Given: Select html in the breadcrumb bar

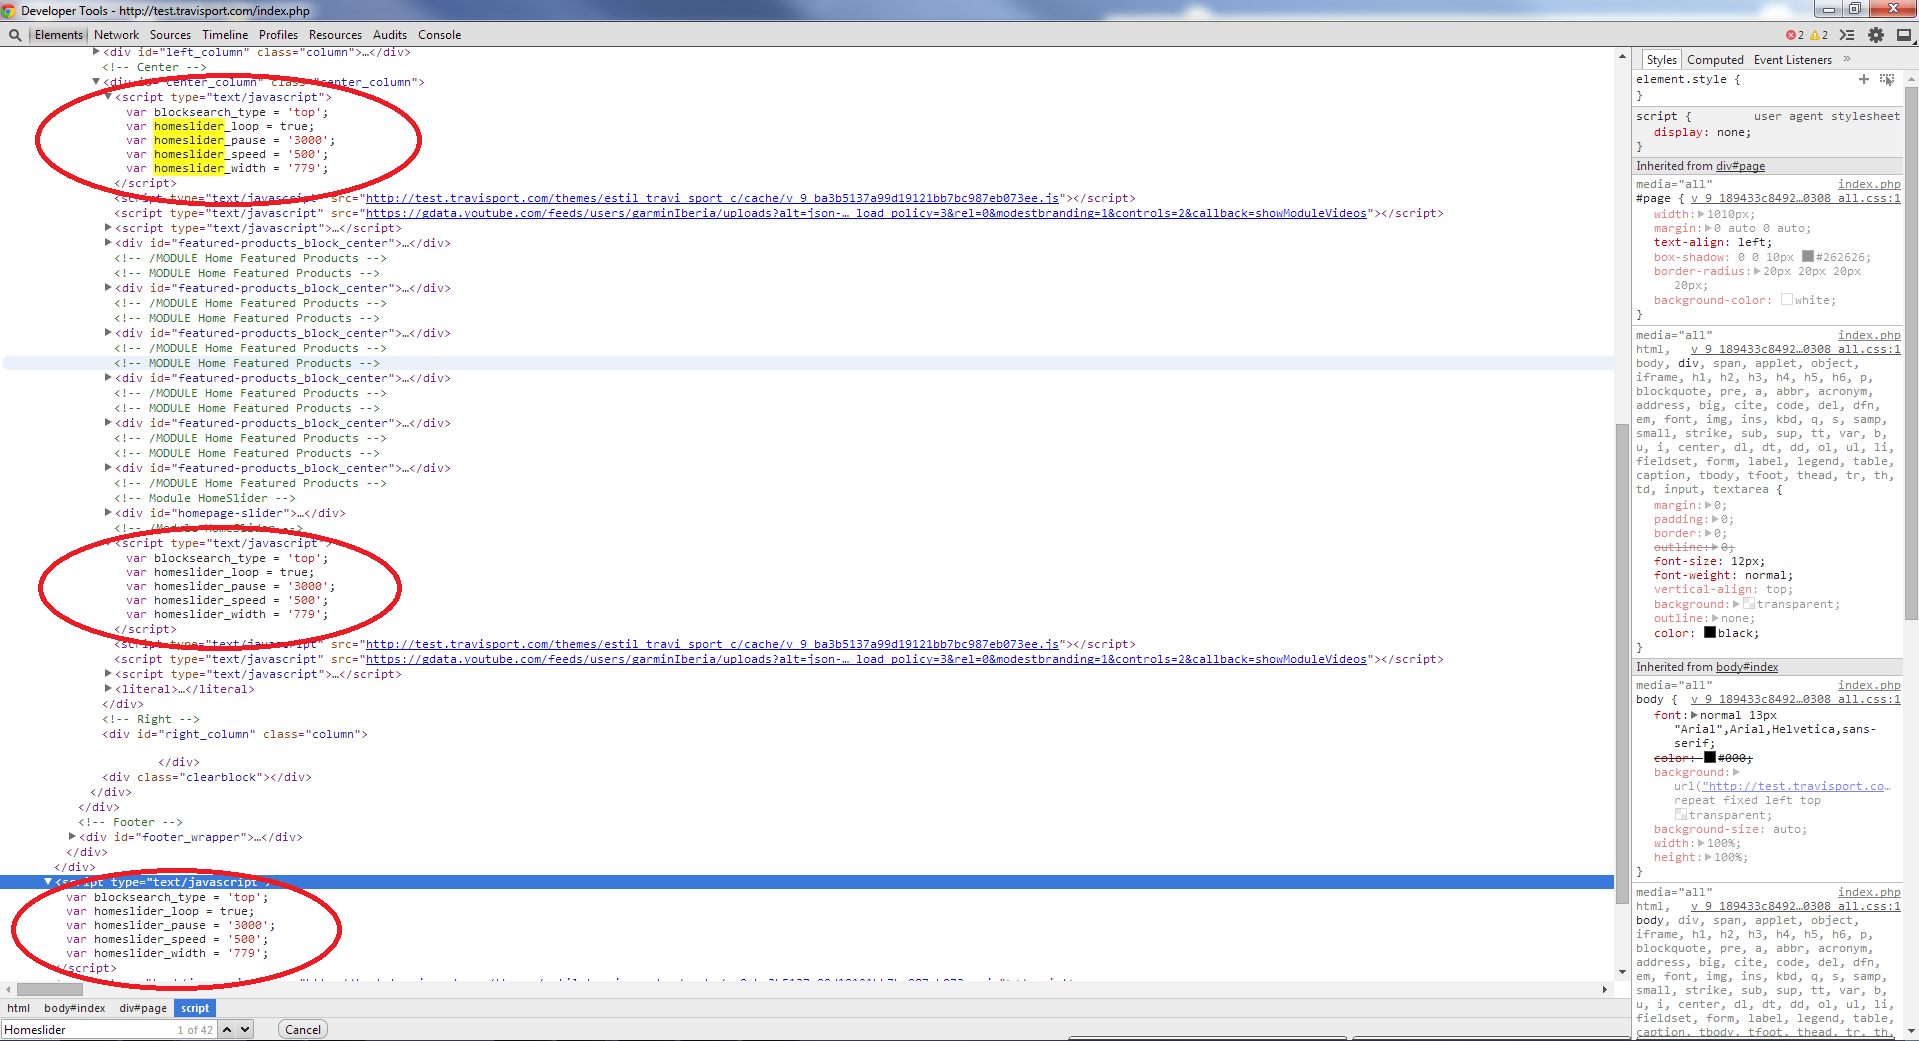Looking at the screenshot, I should point(19,1008).
